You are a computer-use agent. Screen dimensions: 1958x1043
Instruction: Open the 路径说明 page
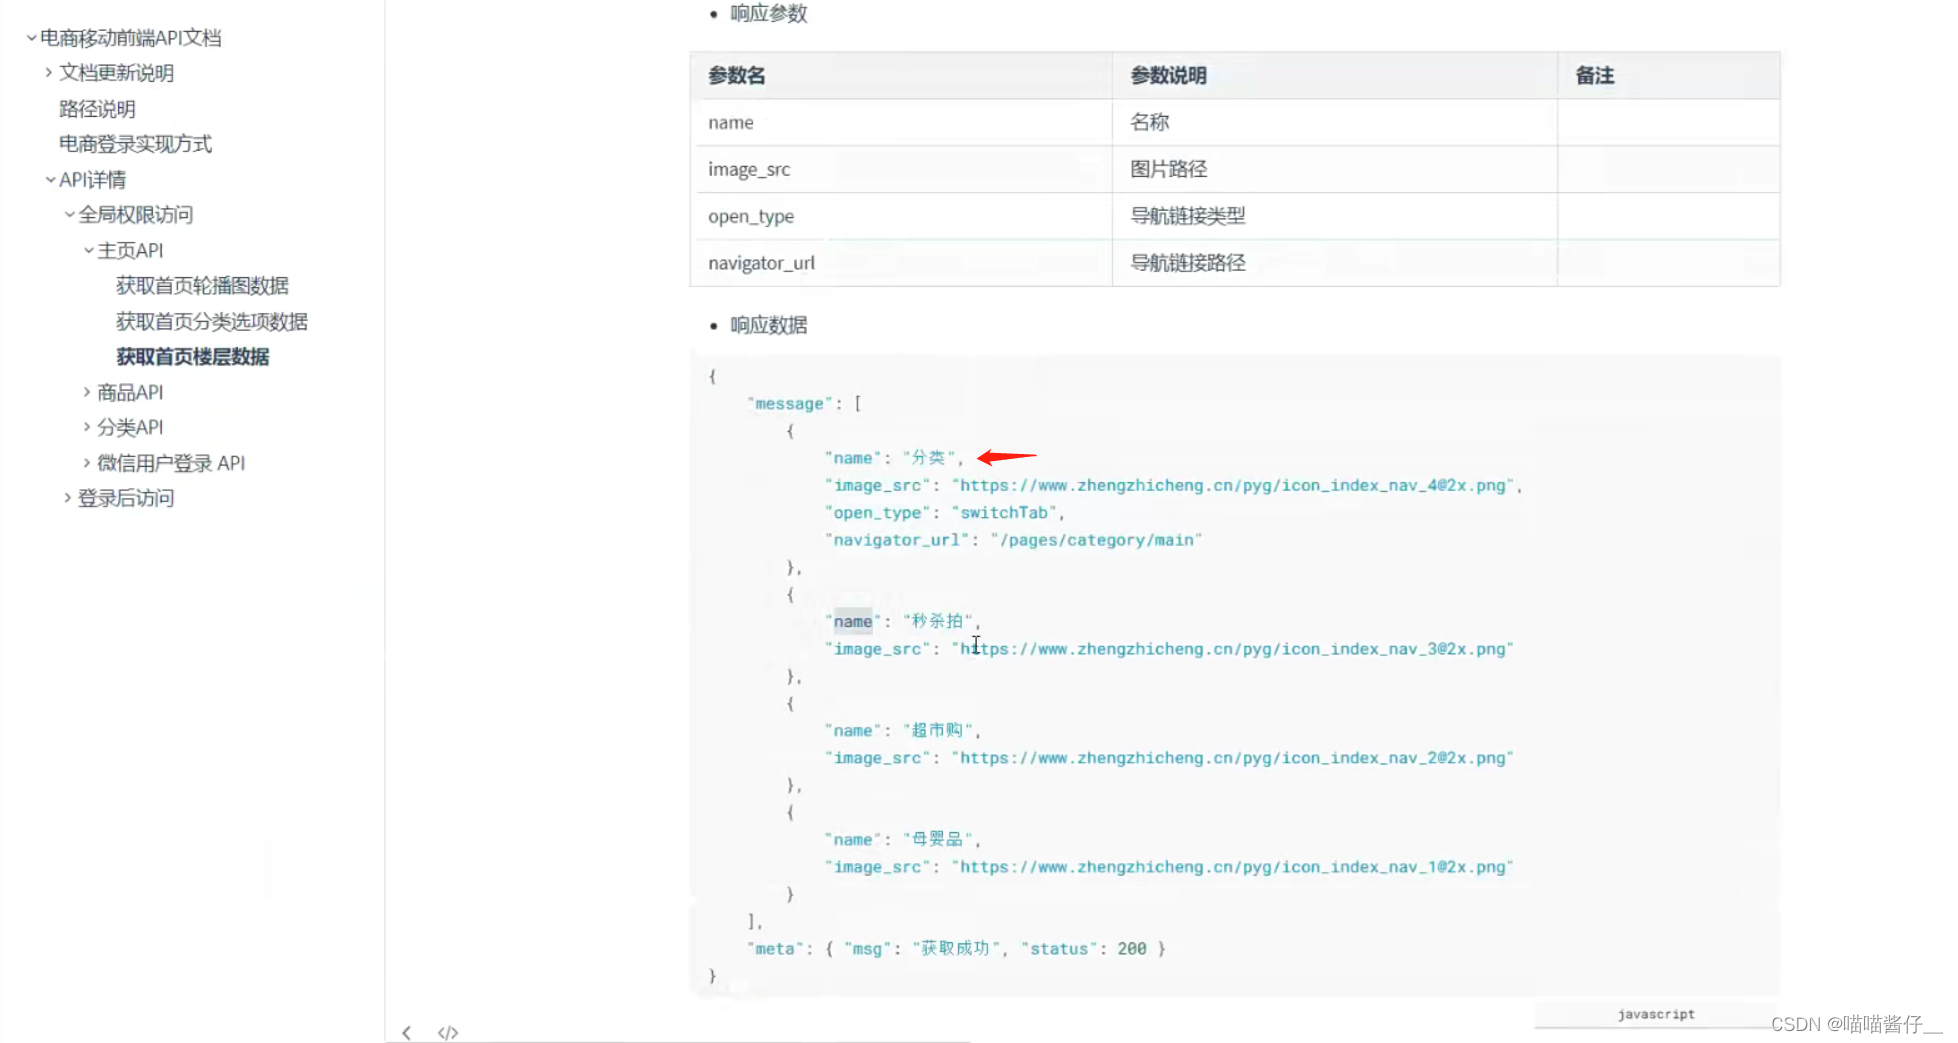pos(96,108)
